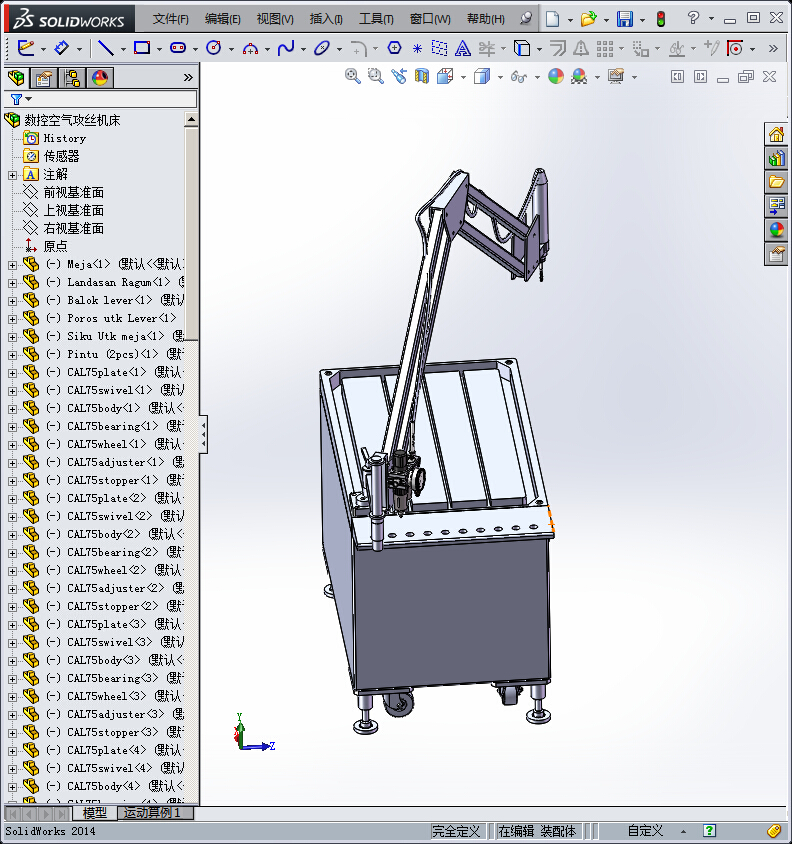Click the Hide/Show Items glasses icon

(518, 77)
